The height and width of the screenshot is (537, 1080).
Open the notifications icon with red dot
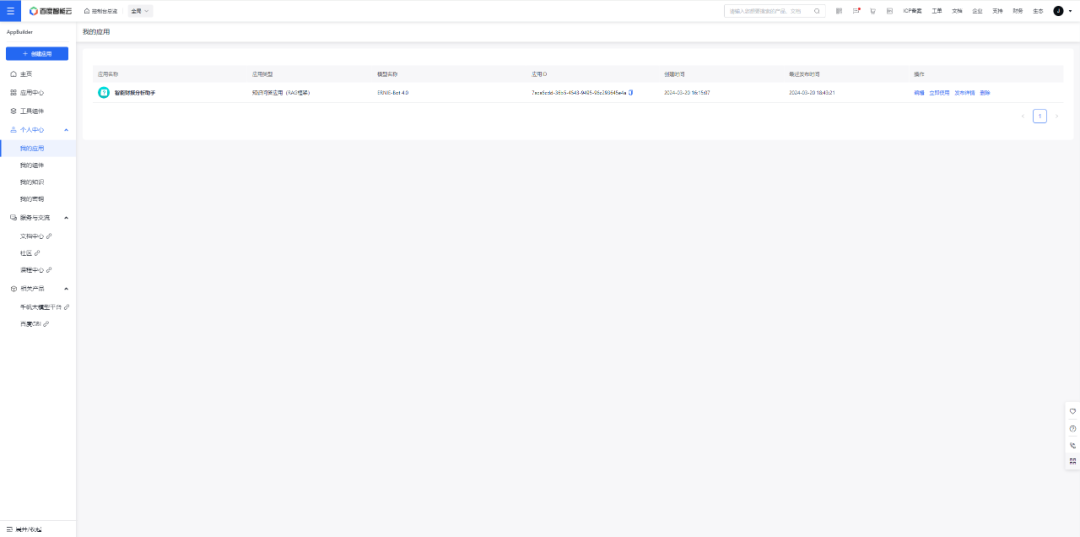coord(856,11)
